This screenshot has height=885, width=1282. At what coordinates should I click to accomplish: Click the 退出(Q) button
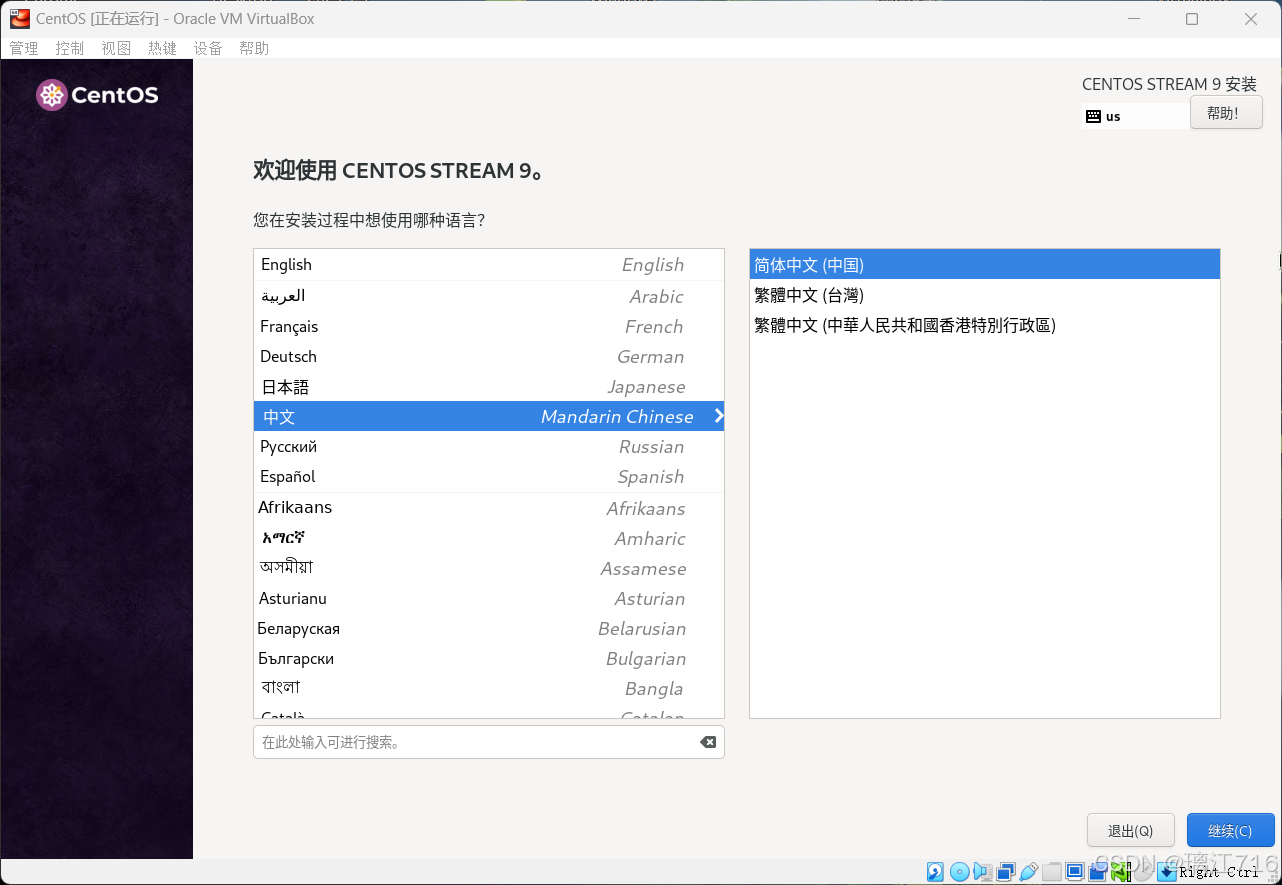click(1131, 830)
